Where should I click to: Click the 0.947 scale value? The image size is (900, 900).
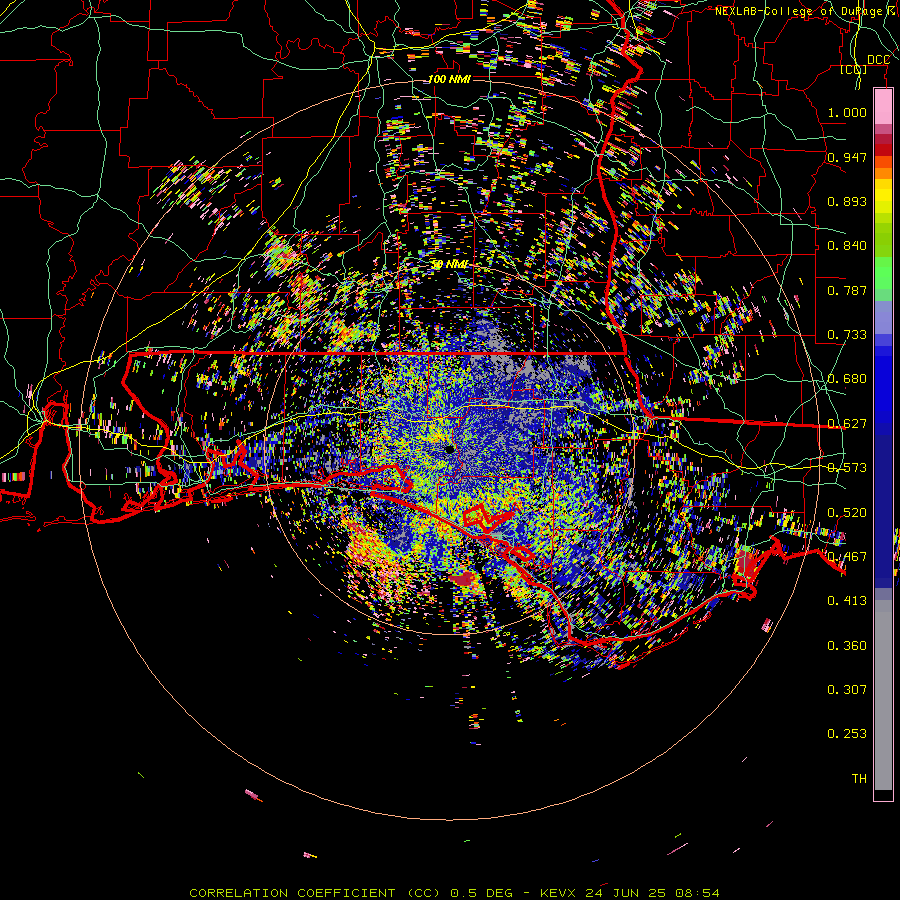click(847, 157)
